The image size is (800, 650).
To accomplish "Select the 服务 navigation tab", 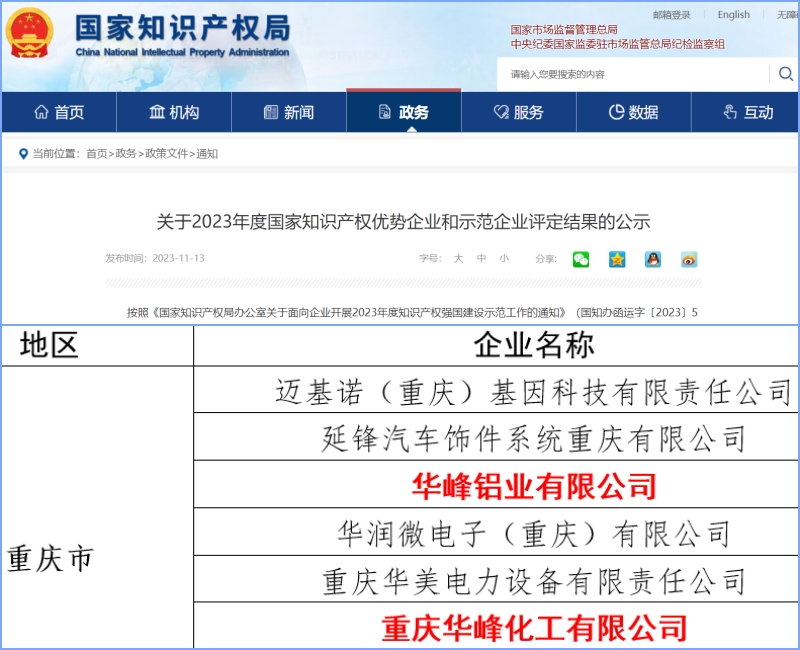I will [519, 112].
